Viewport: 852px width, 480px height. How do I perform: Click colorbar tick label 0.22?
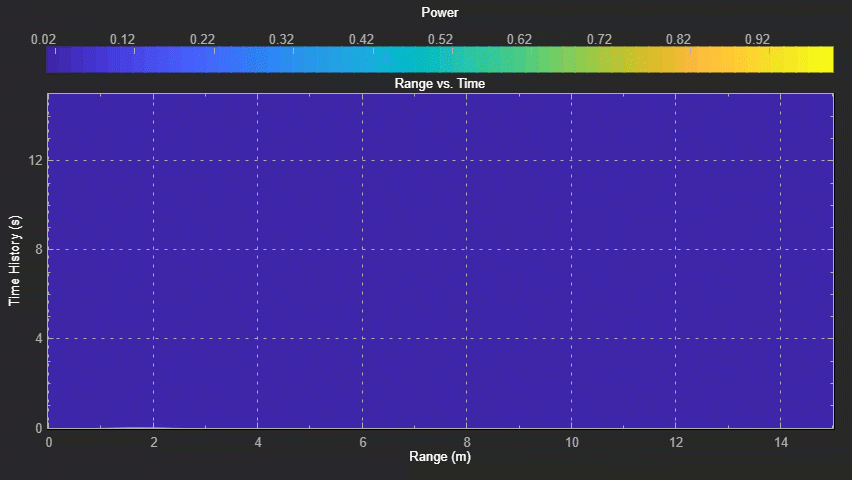(202, 40)
